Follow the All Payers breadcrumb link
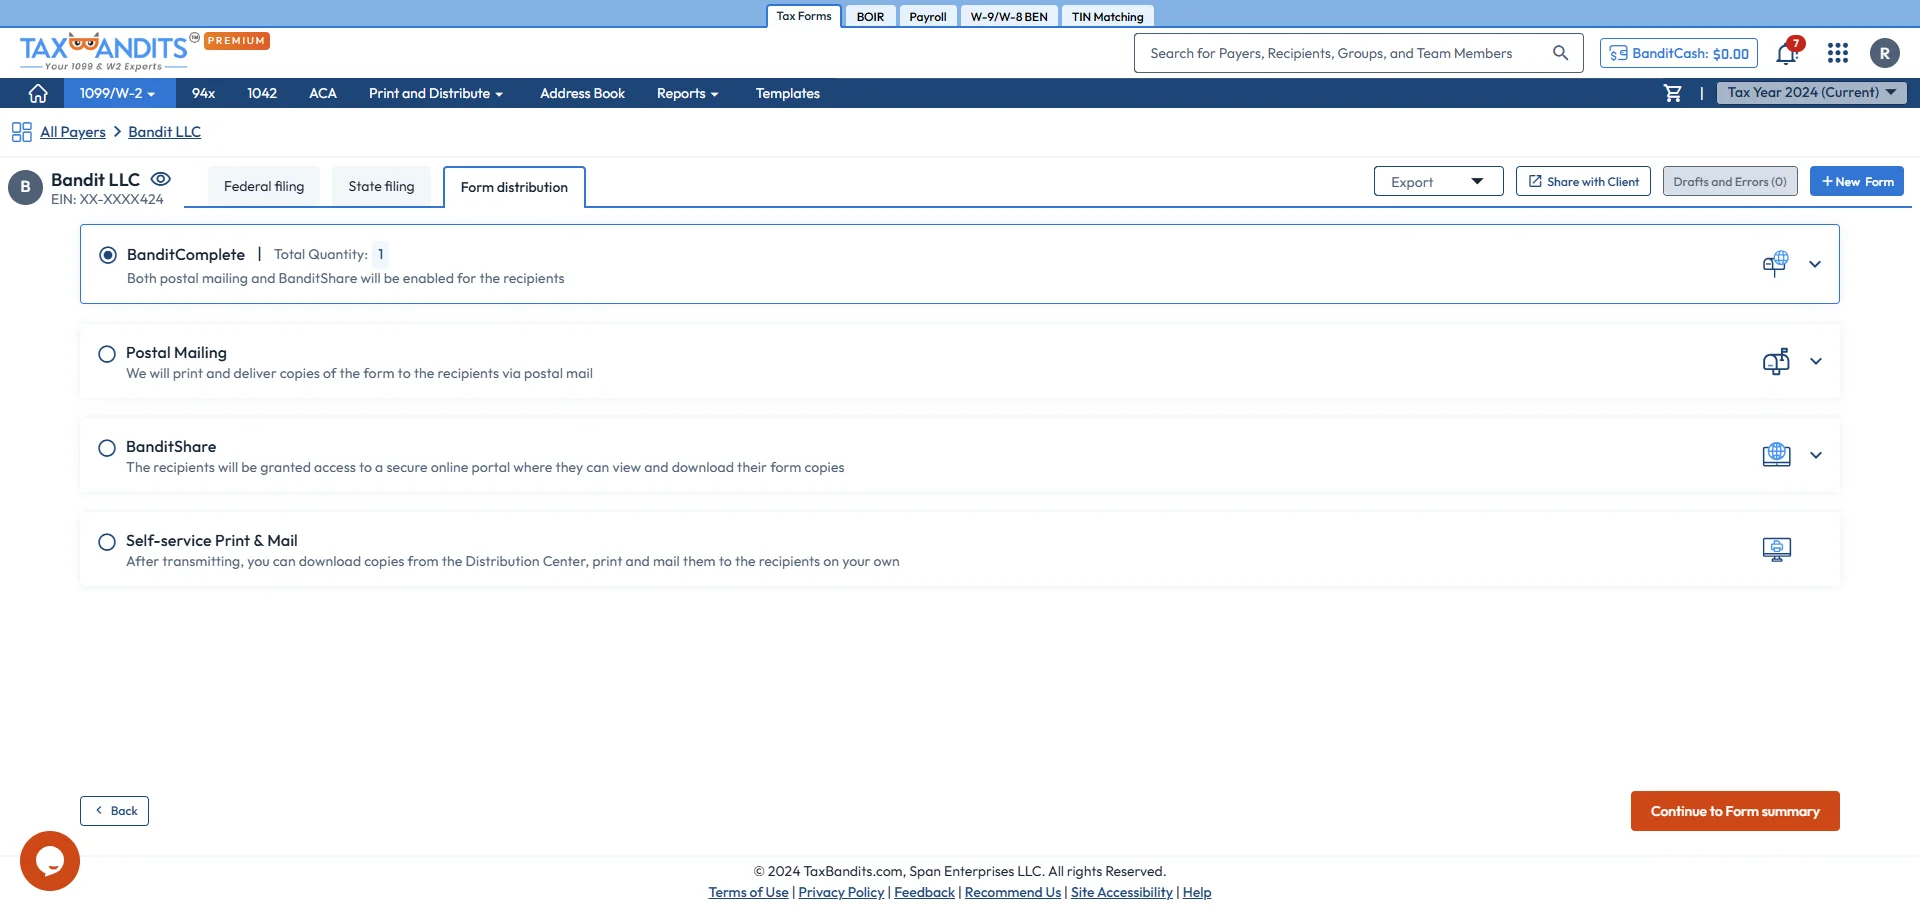 point(73,132)
